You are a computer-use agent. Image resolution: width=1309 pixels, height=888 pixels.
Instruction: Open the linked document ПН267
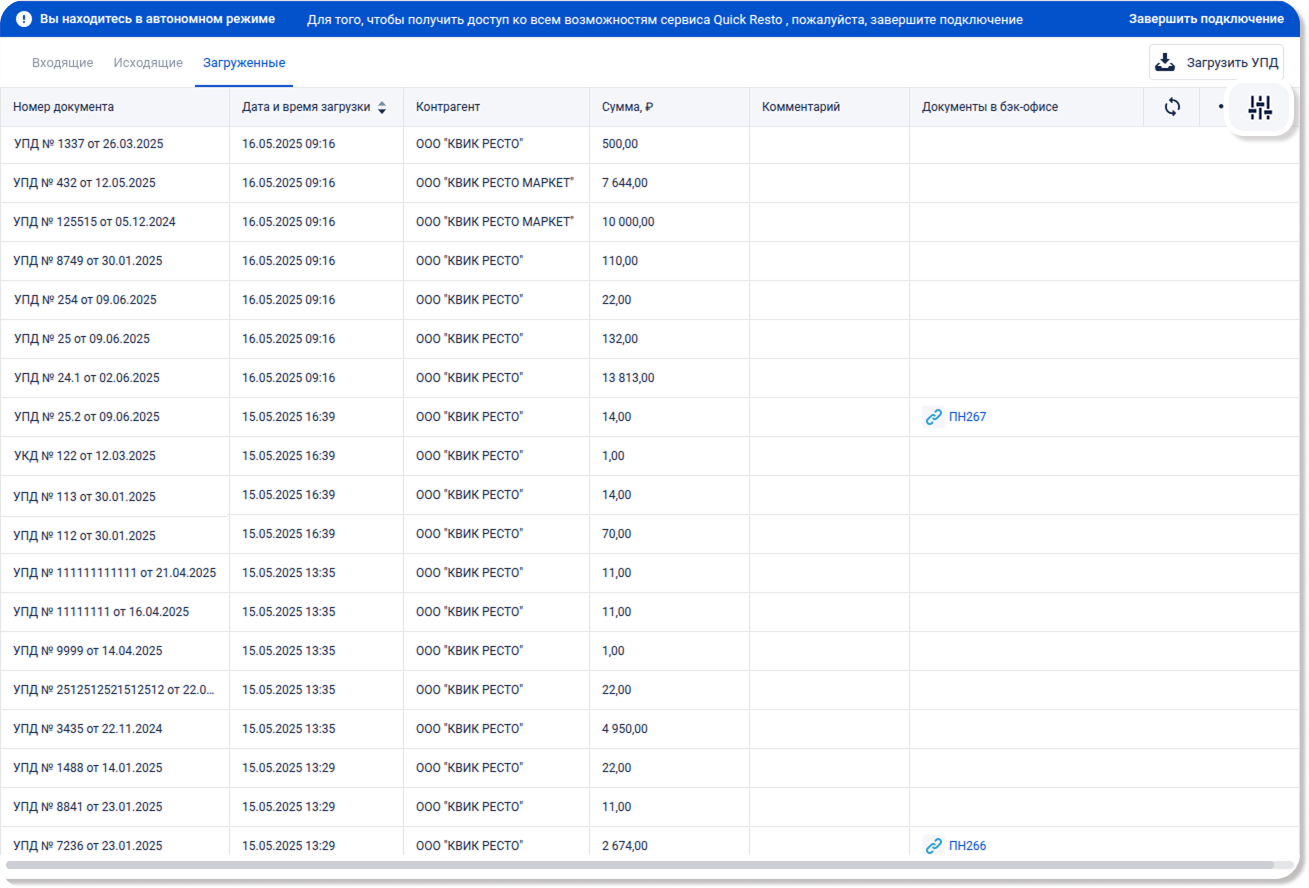tap(967, 417)
